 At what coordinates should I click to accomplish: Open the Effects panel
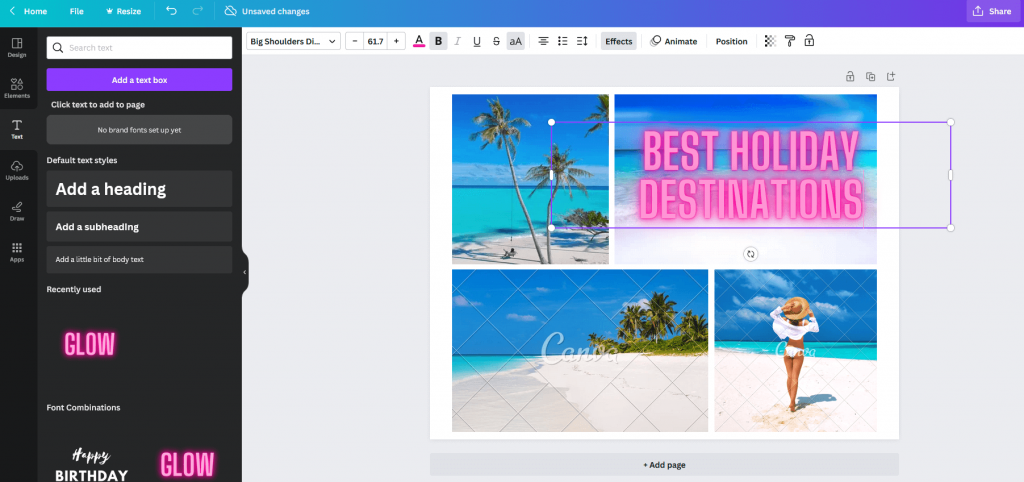(618, 41)
